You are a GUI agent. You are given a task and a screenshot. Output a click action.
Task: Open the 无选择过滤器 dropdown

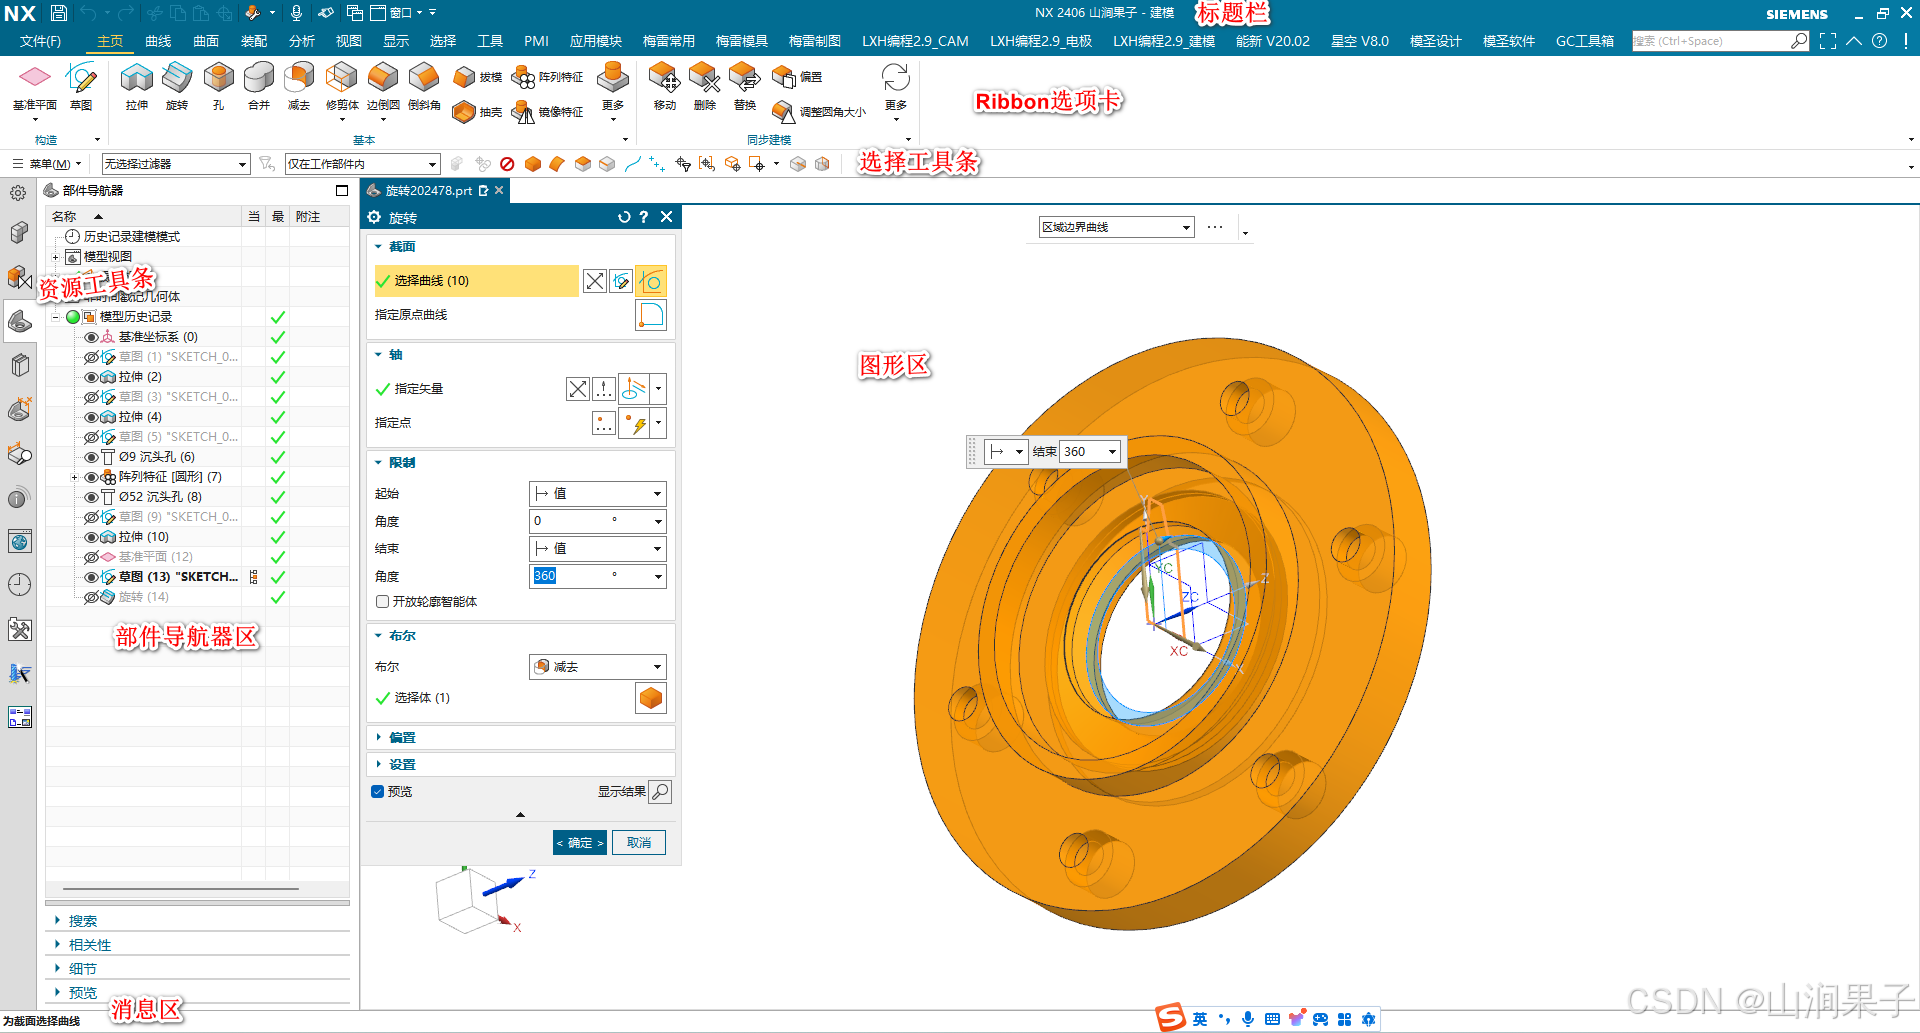[176, 164]
